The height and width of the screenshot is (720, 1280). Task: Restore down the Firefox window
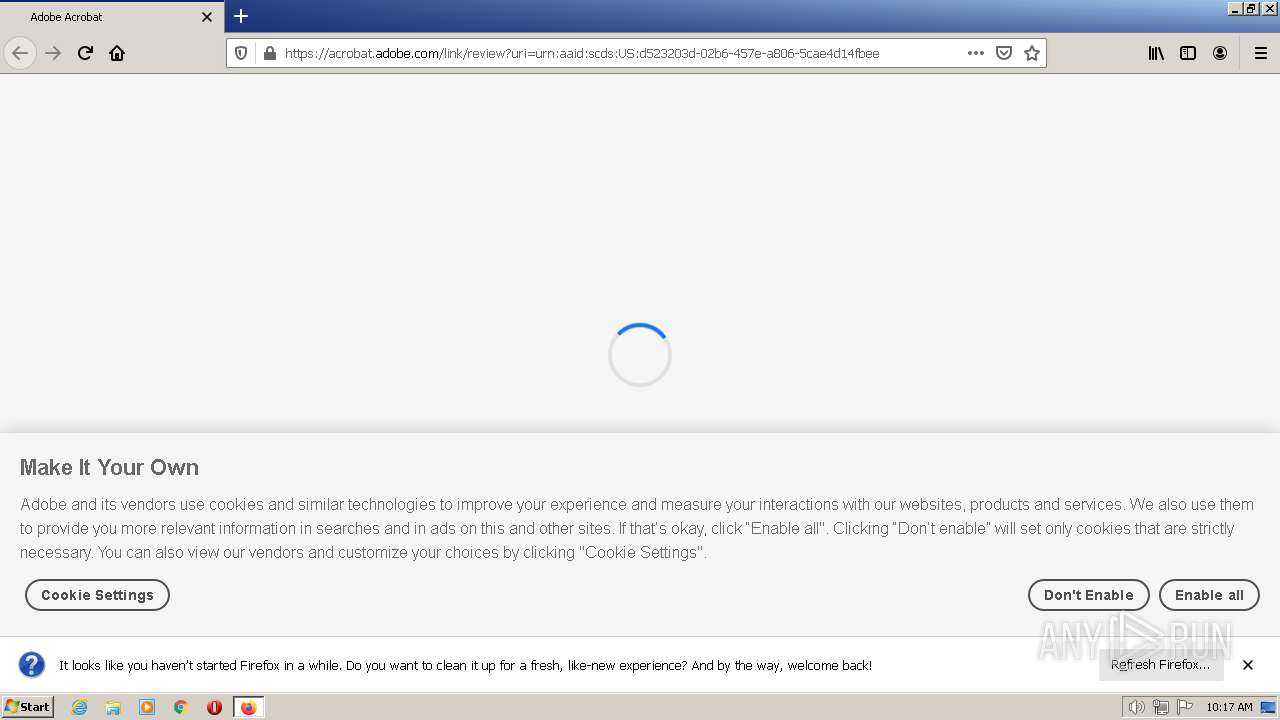1250,8
